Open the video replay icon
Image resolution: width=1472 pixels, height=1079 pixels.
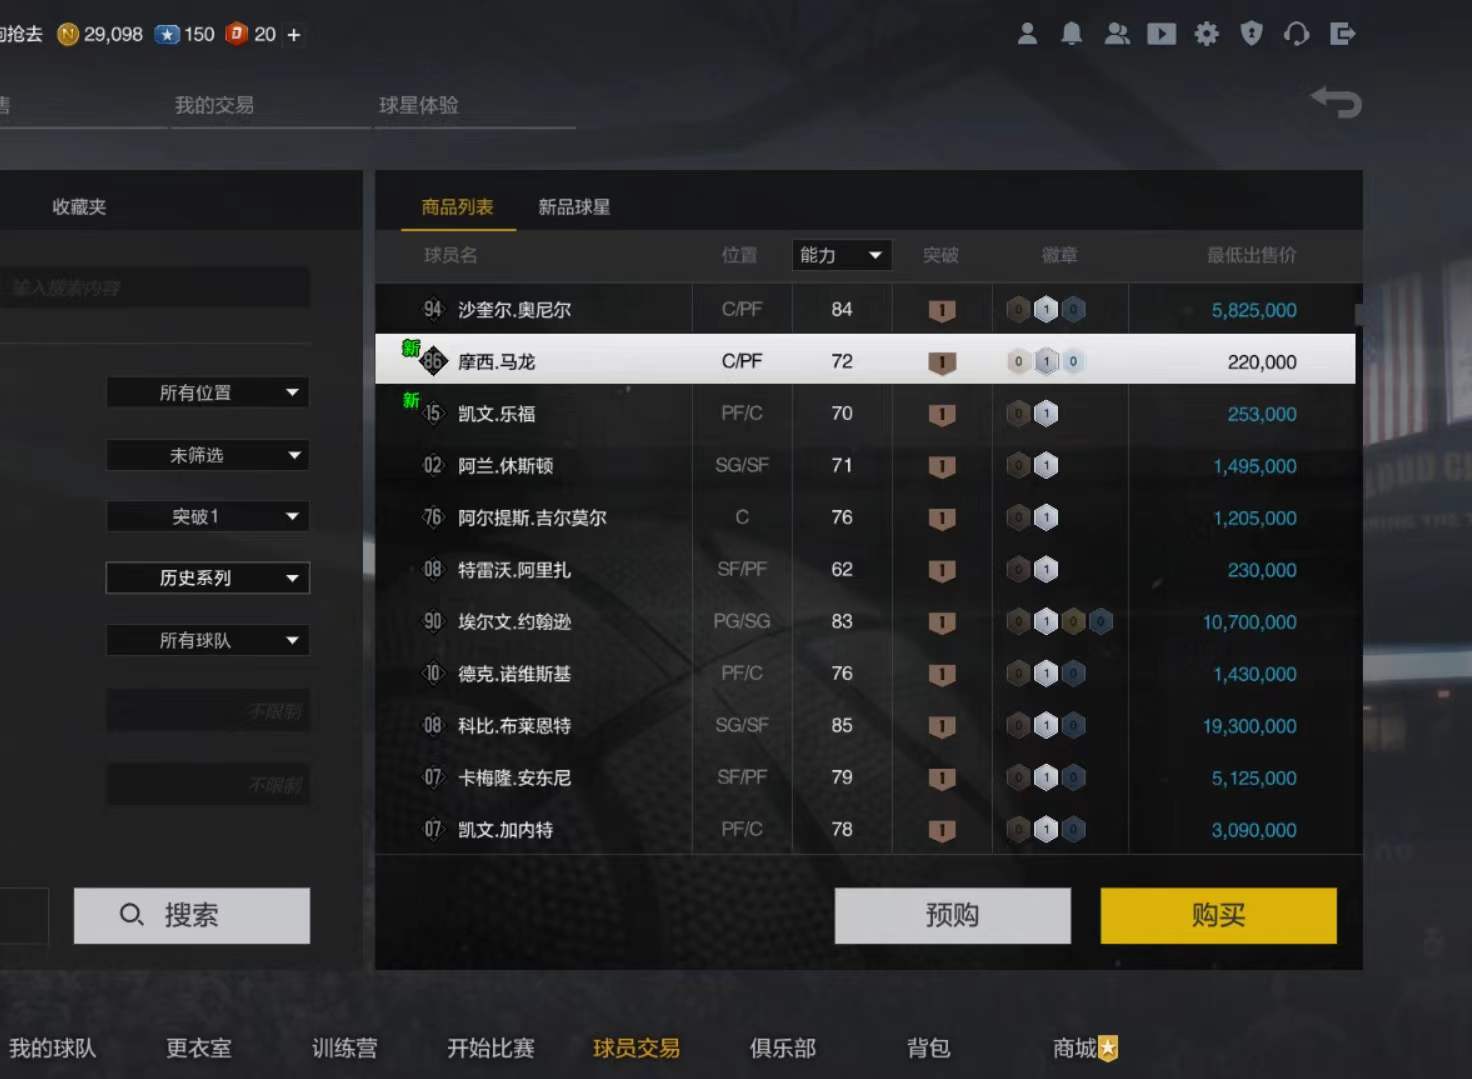[x=1161, y=34]
